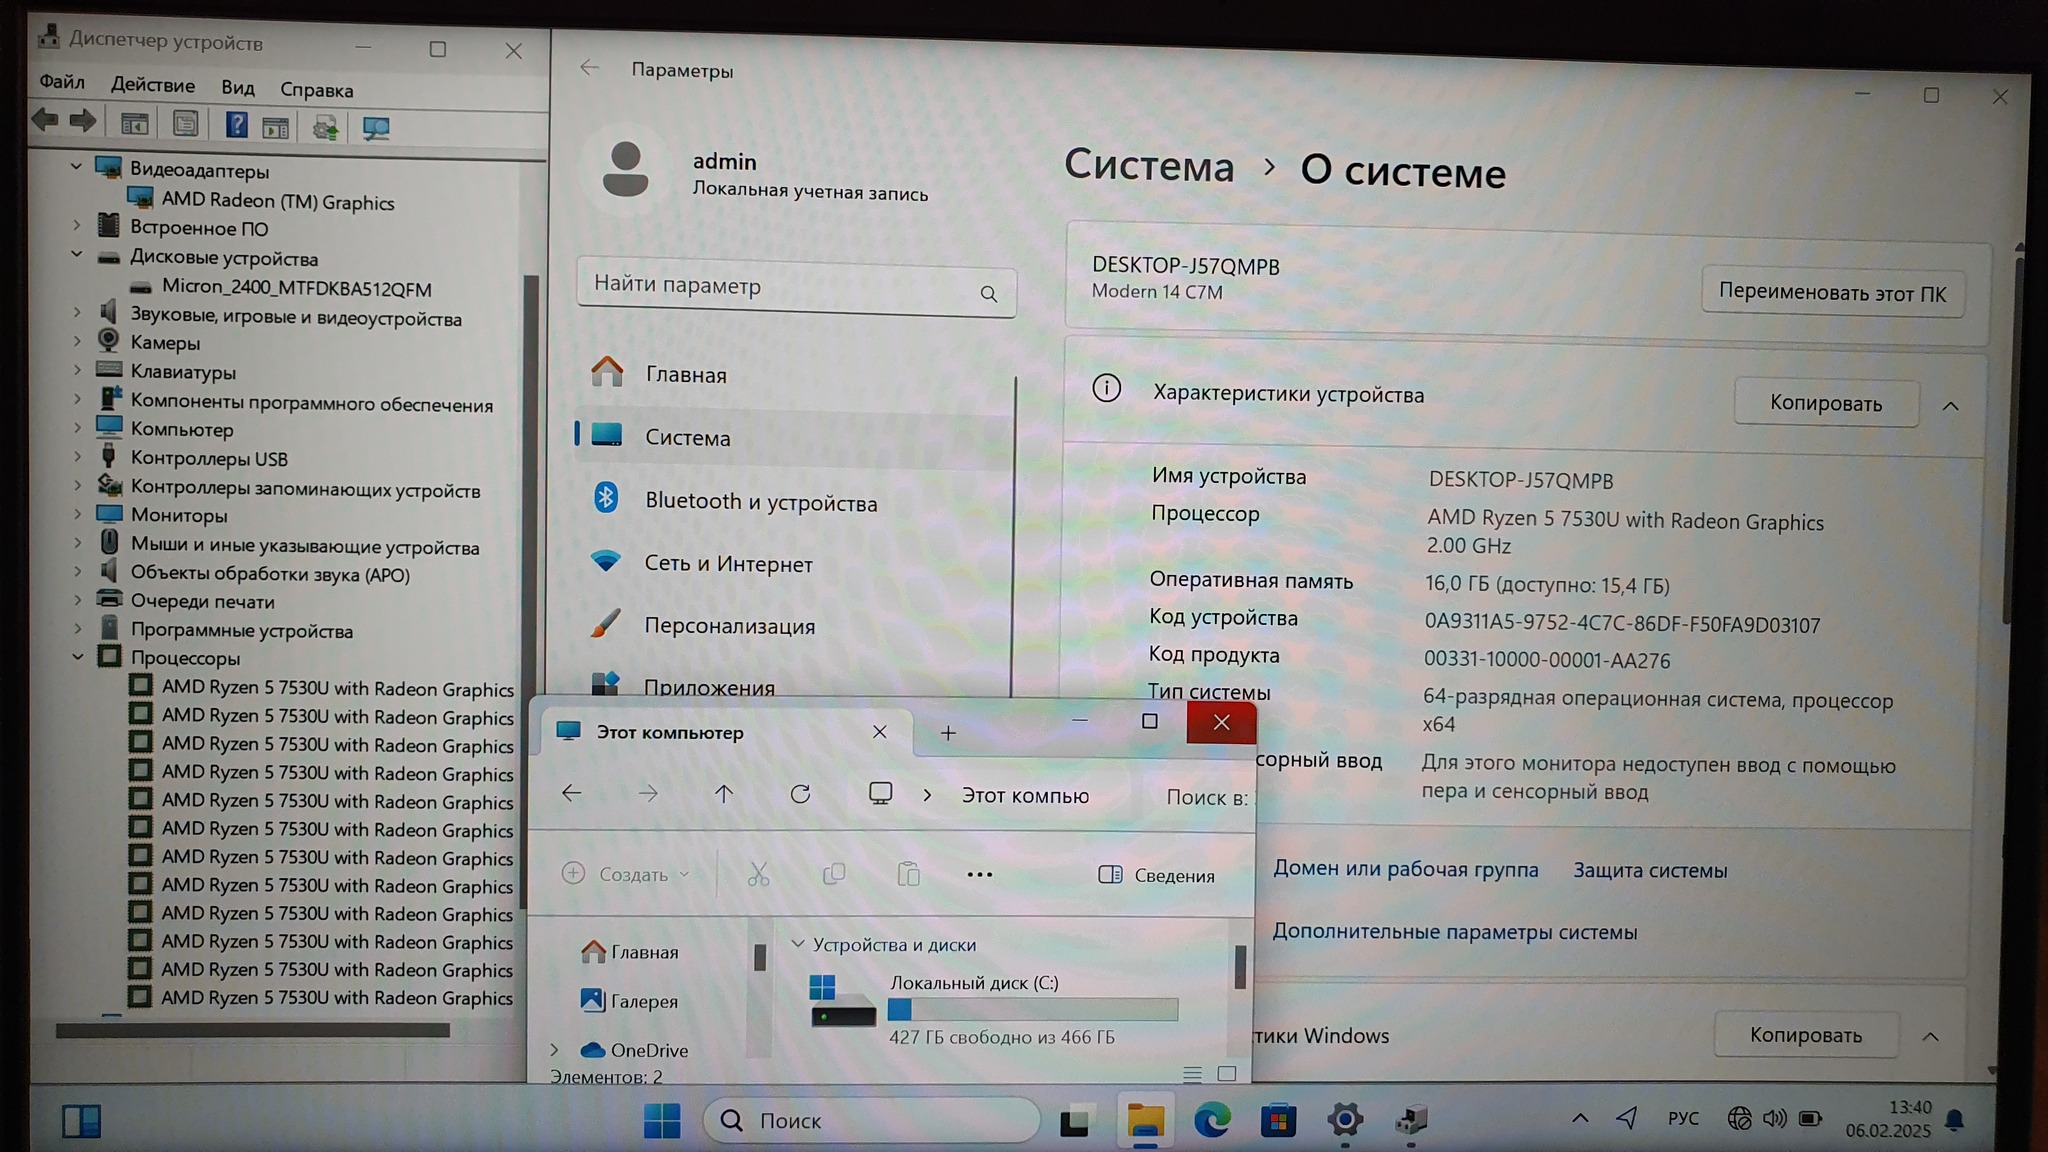Open the Действие menu in Device Manager

click(x=152, y=85)
